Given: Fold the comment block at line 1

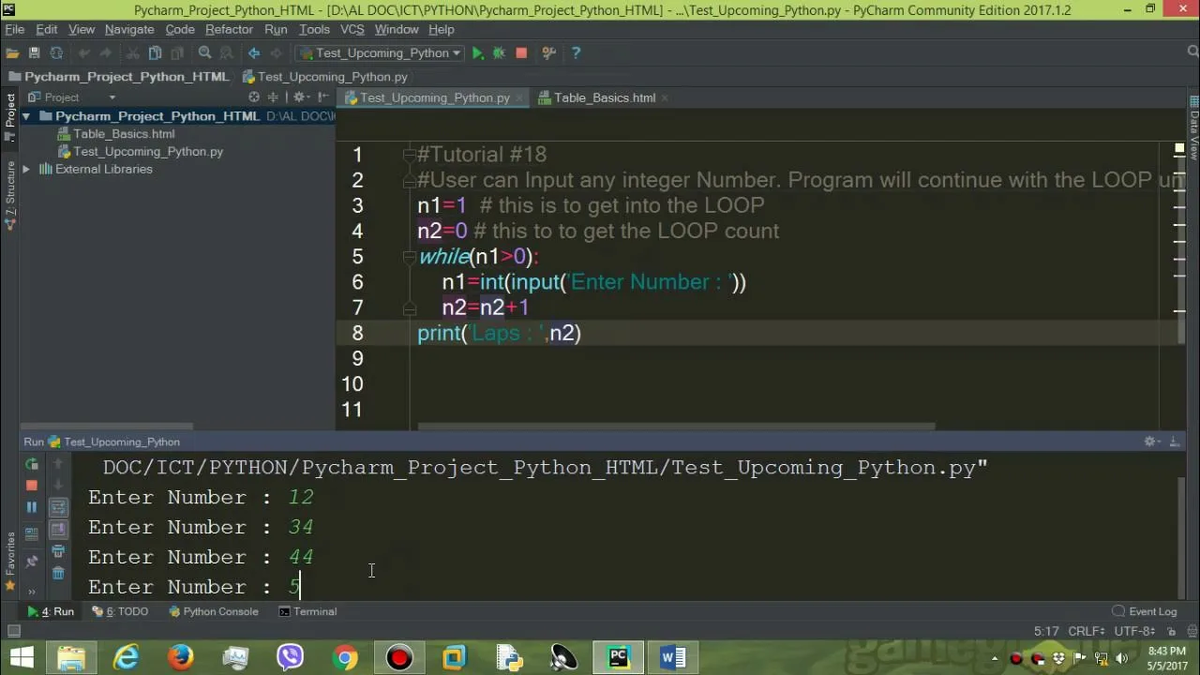Looking at the screenshot, I should [x=409, y=155].
